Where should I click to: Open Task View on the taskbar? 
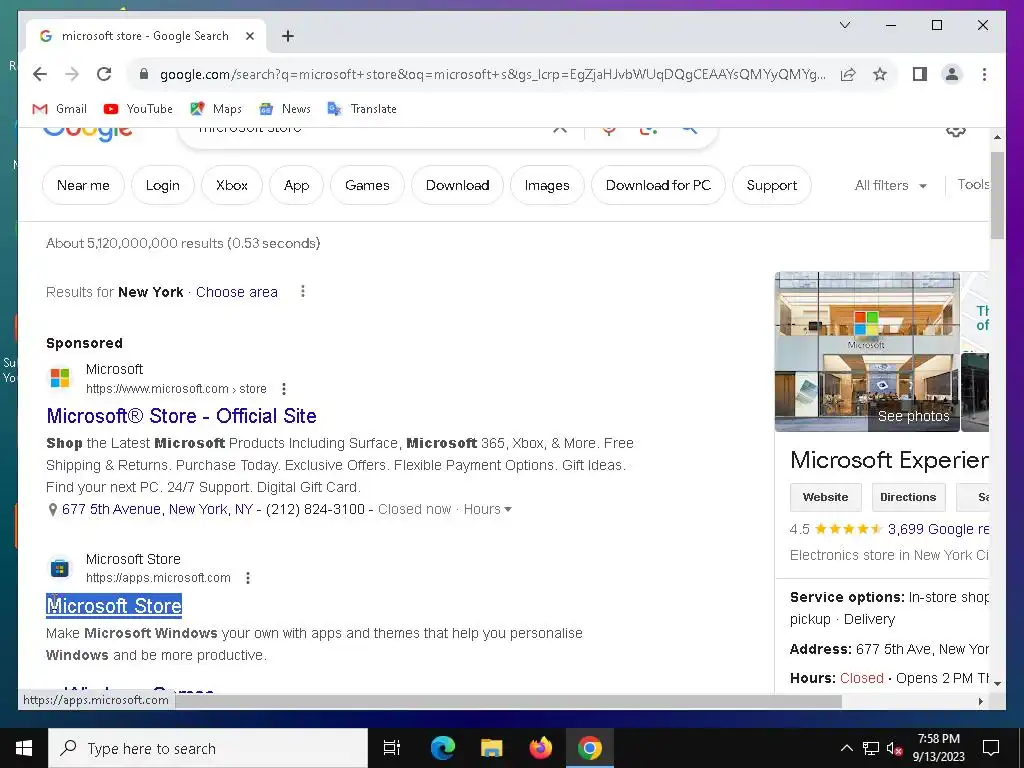(x=392, y=748)
